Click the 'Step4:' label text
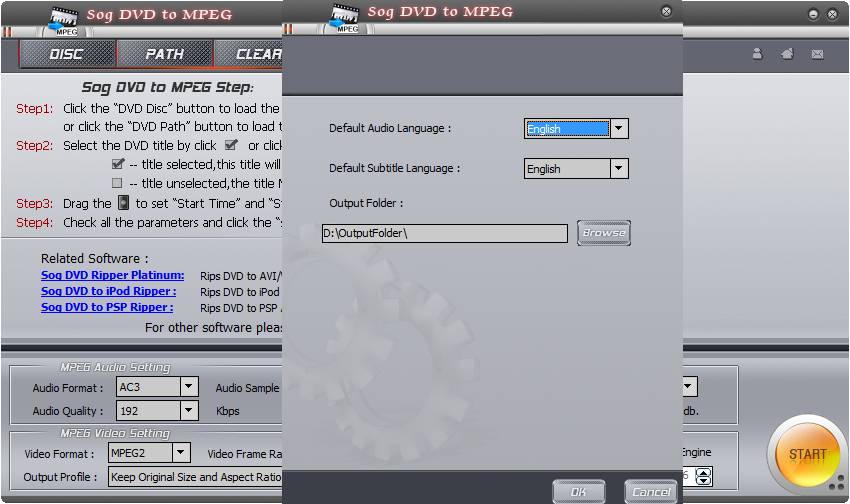Viewport: 850px width, 504px height. tap(35, 223)
